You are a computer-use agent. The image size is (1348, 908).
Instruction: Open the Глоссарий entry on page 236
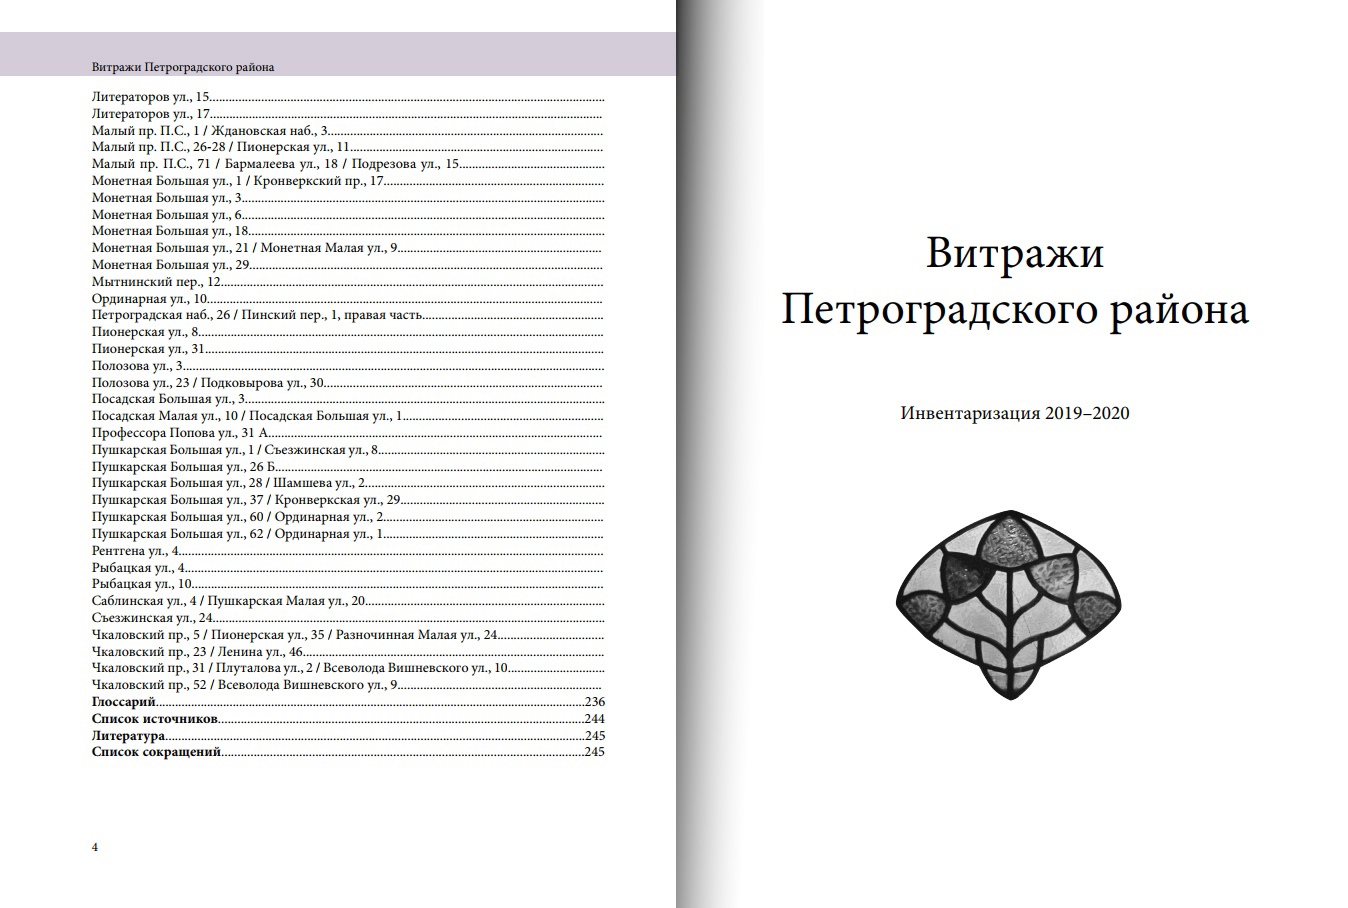[124, 702]
